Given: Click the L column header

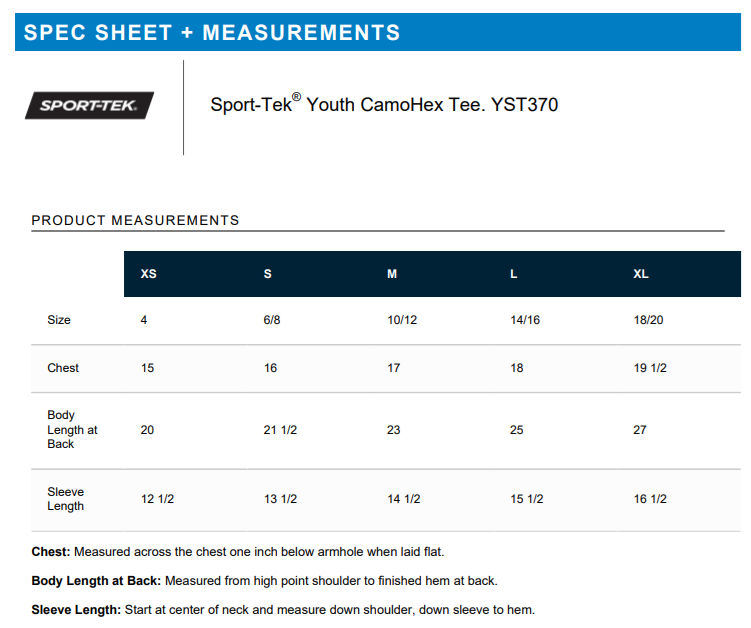Looking at the screenshot, I should [514, 274].
